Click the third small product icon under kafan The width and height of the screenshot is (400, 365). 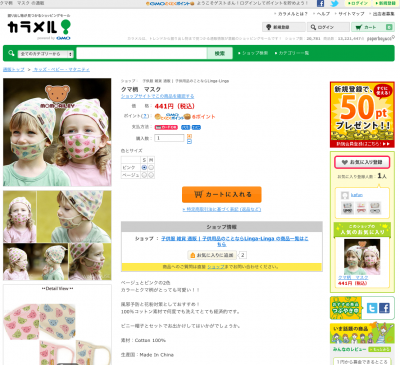pyautogui.click(x=375, y=208)
